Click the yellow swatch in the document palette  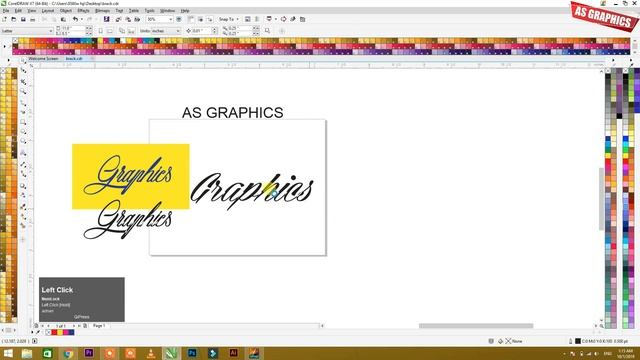60,333
